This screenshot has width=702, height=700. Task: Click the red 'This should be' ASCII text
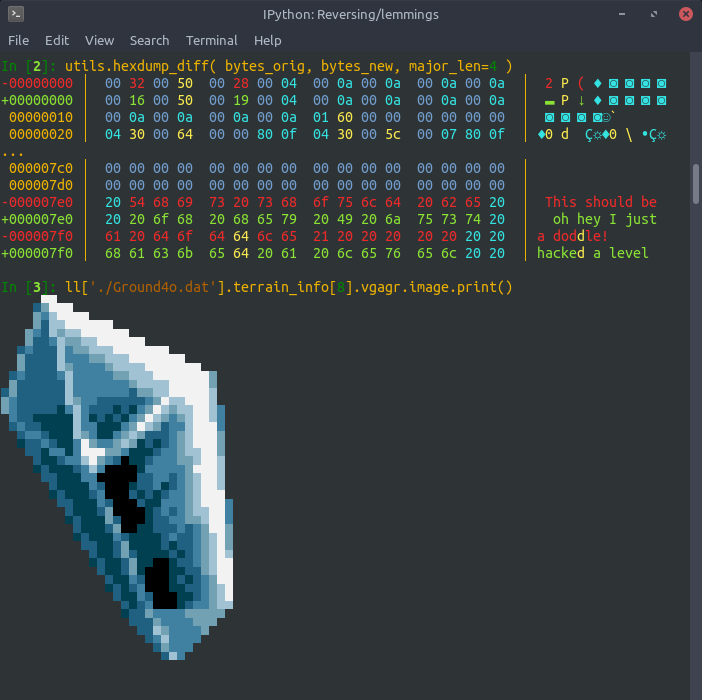coord(601,202)
